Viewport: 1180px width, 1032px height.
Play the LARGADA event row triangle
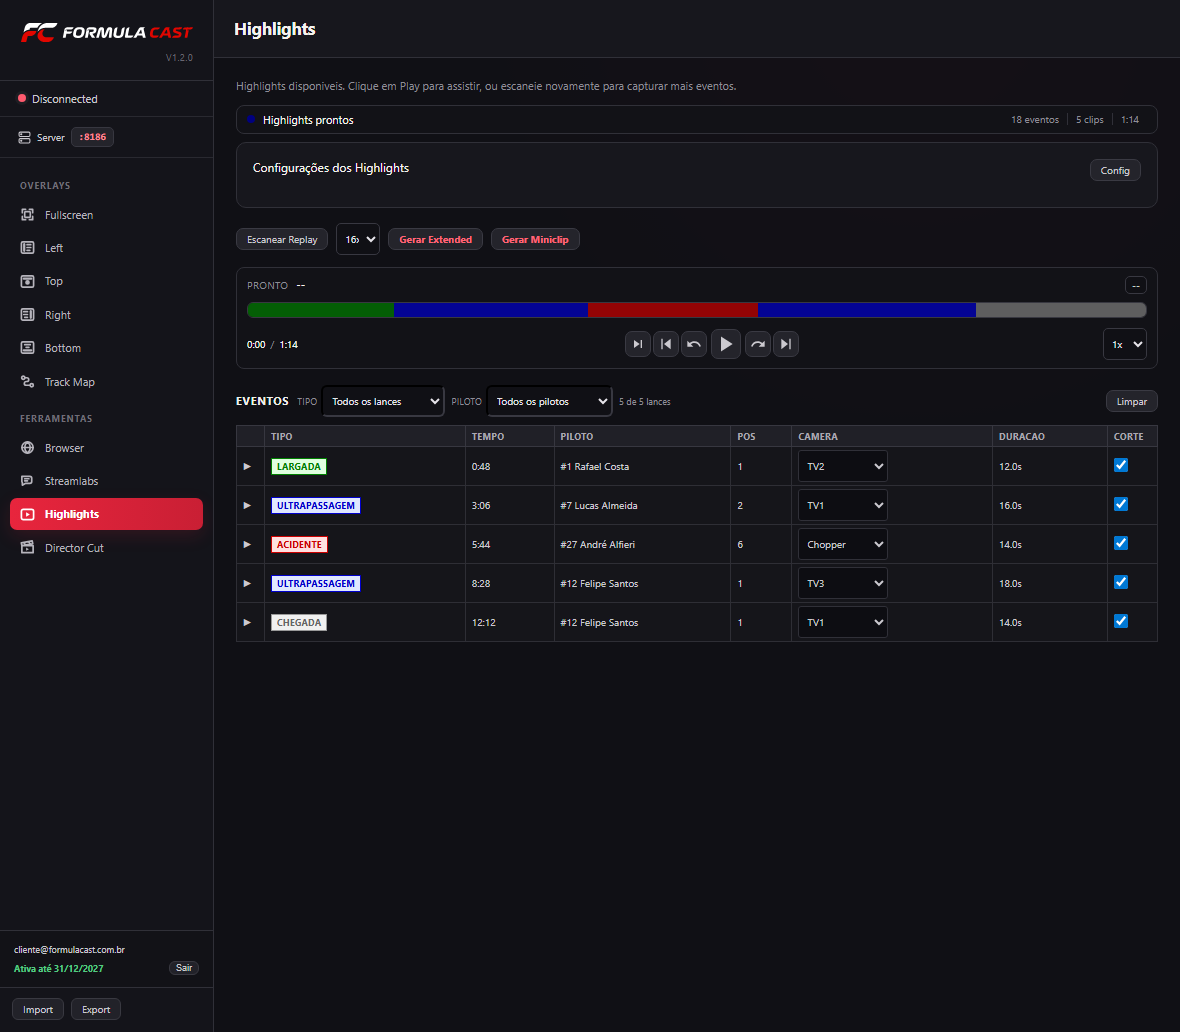[x=248, y=467]
